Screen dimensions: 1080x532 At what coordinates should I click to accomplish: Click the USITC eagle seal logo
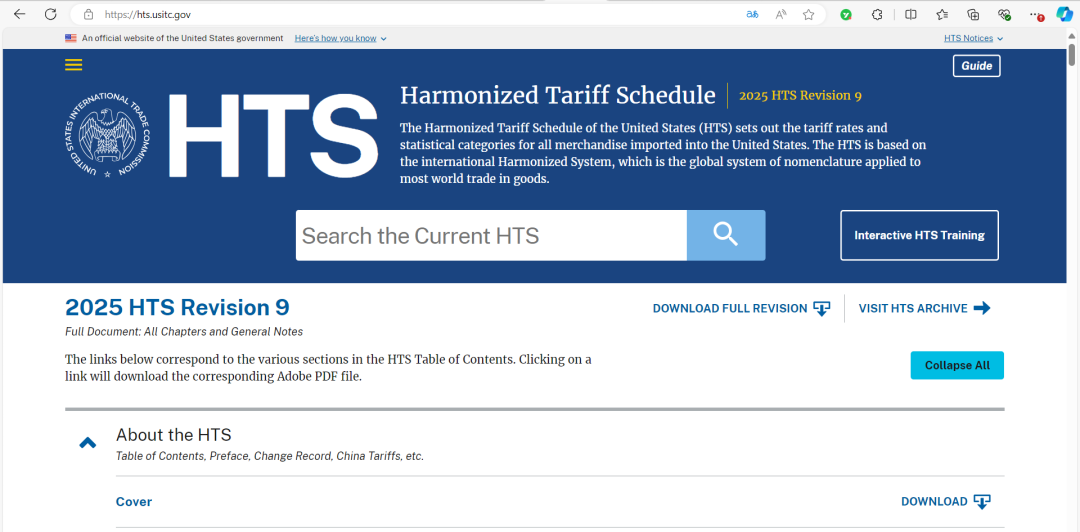[105, 134]
